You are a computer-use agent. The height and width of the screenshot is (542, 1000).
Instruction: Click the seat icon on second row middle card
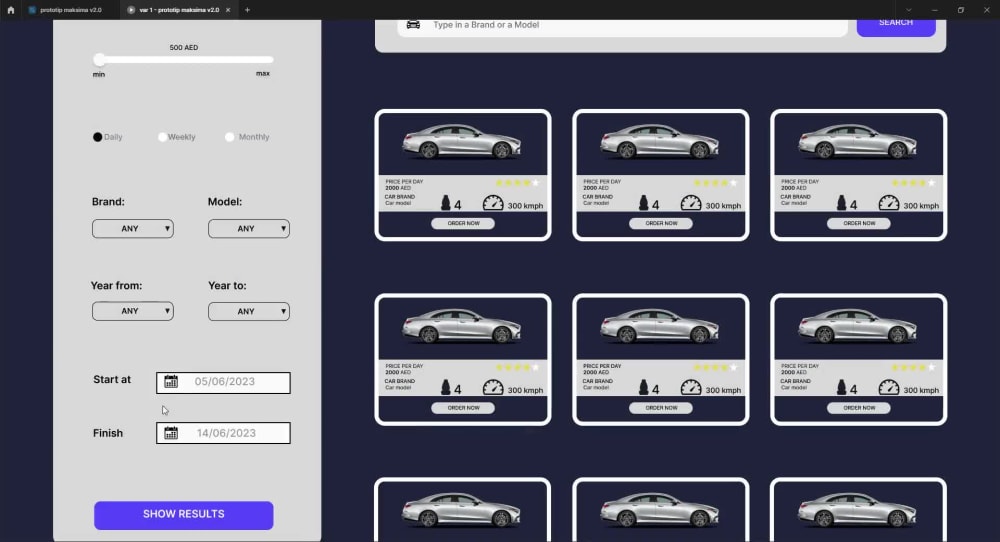point(643,387)
